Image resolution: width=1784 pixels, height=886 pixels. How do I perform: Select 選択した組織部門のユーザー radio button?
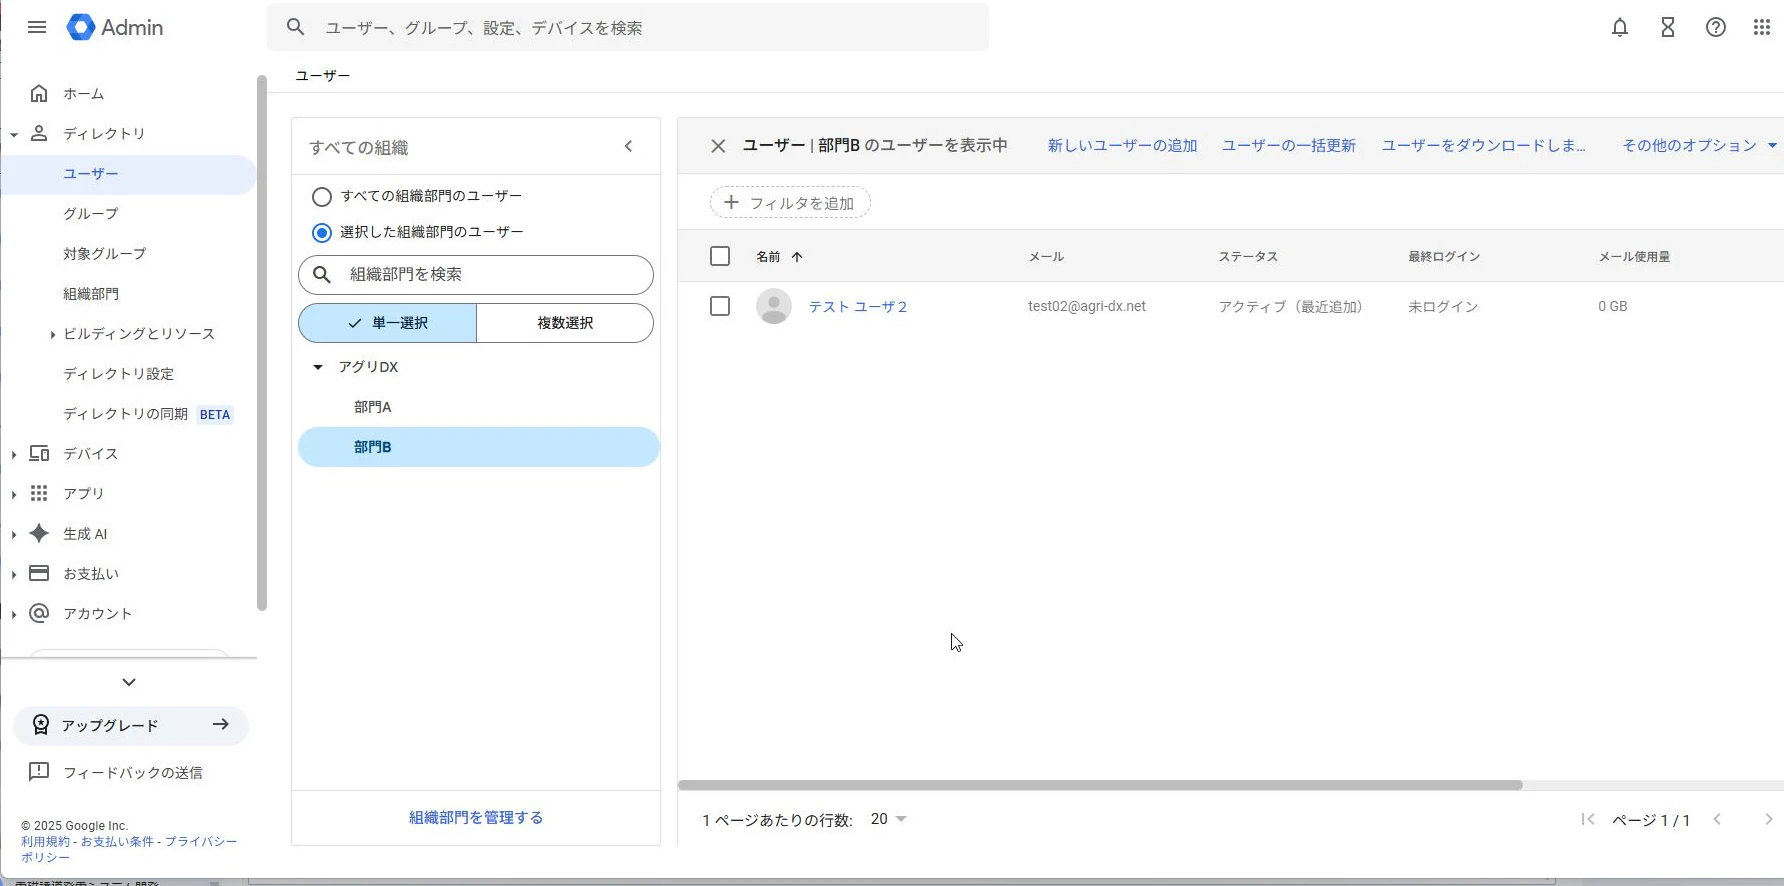[322, 233]
